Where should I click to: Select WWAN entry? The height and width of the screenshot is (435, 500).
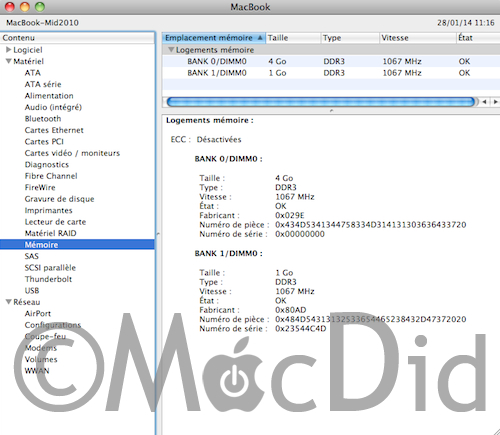[37, 371]
